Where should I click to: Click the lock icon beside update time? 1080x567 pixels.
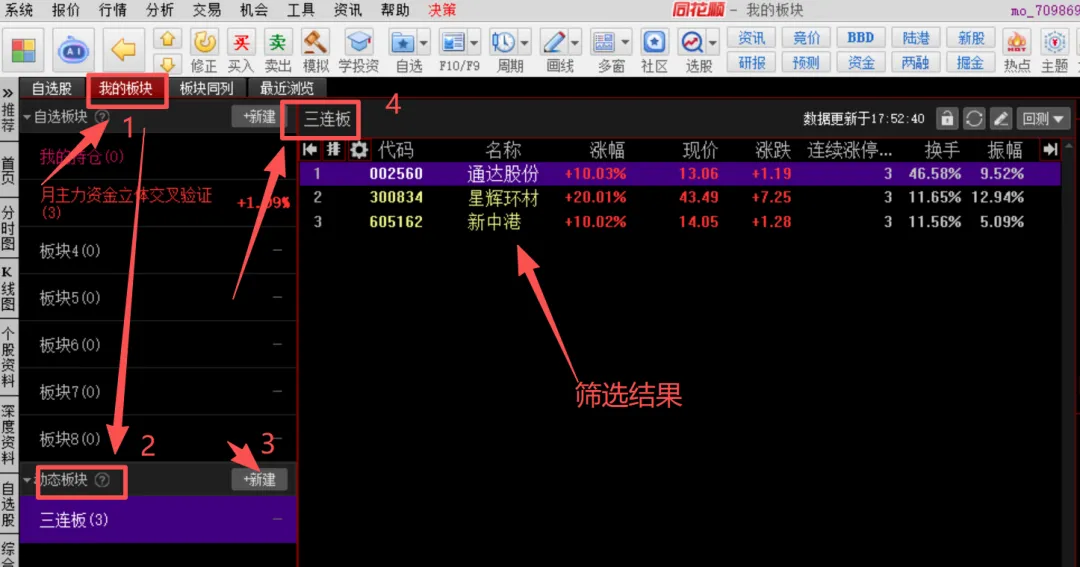point(947,118)
